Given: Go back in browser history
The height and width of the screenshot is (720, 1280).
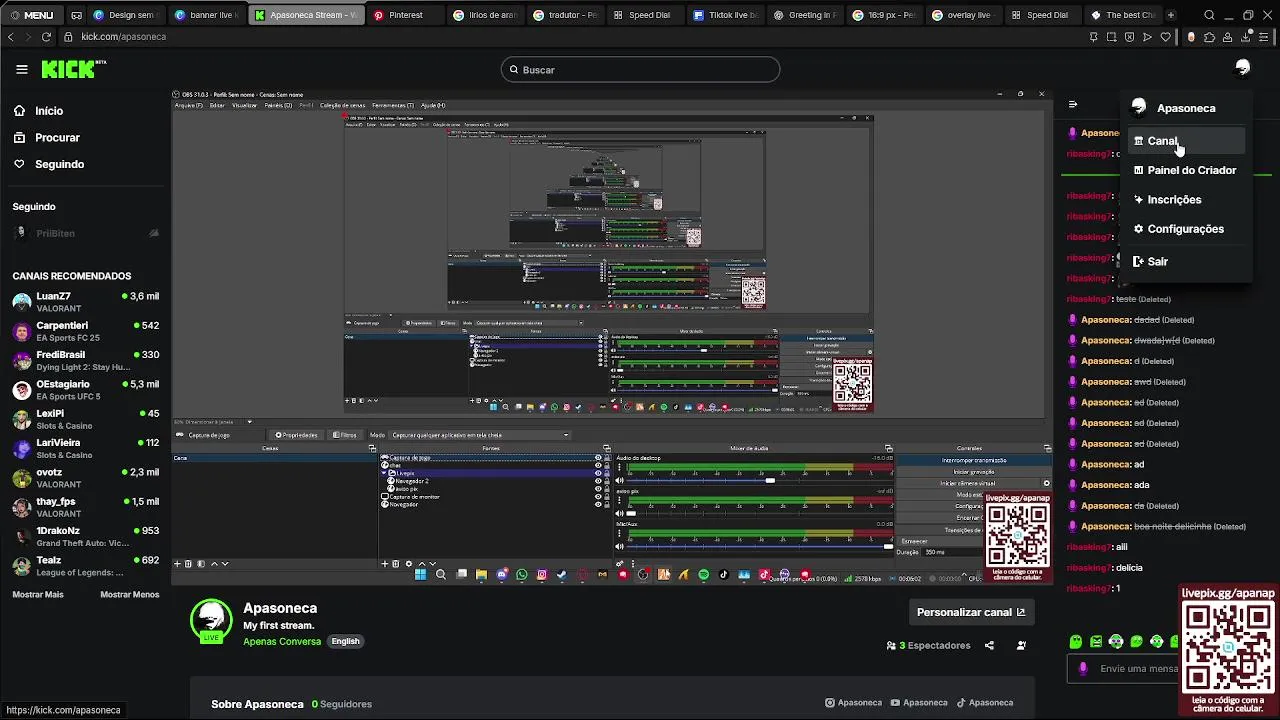Looking at the screenshot, I should [x=10, y=37].
